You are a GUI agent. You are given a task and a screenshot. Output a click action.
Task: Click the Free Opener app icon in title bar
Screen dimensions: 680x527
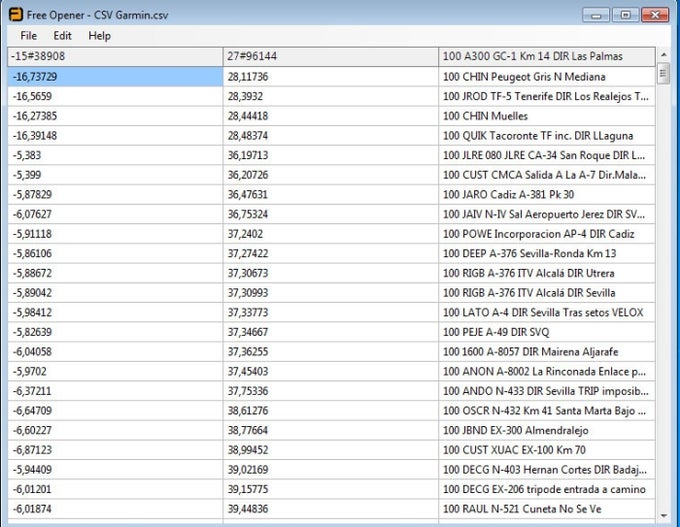(x=16, y=14)
